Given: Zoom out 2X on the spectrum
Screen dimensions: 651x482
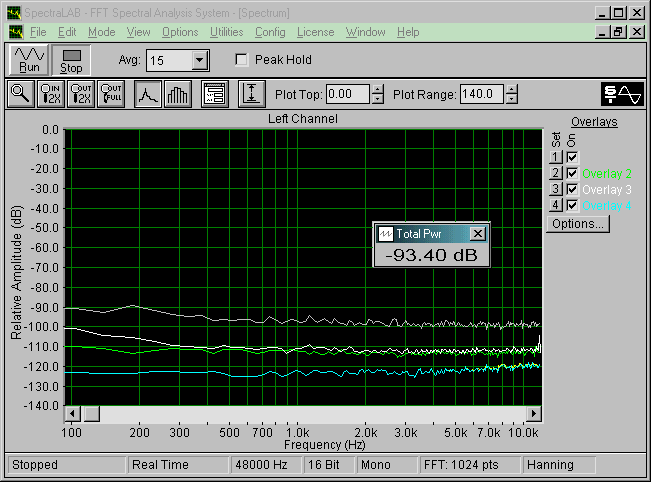Looking at the screenshot, I should (x=81, y=94).
